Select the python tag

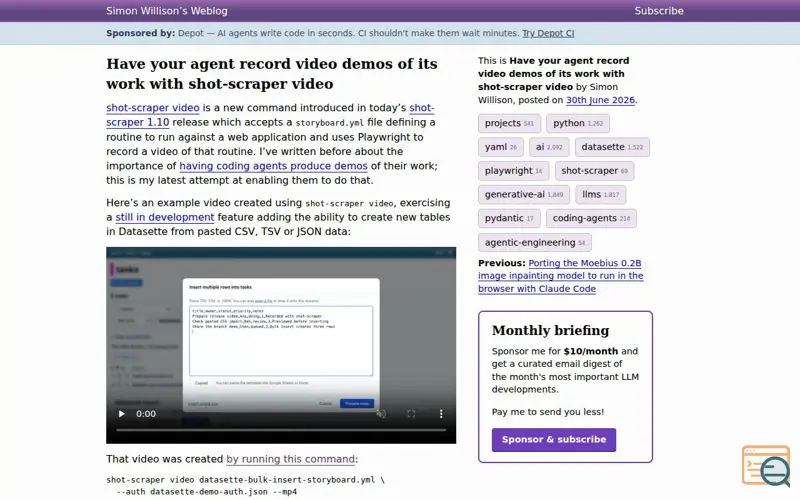click(x=578, y=123)
